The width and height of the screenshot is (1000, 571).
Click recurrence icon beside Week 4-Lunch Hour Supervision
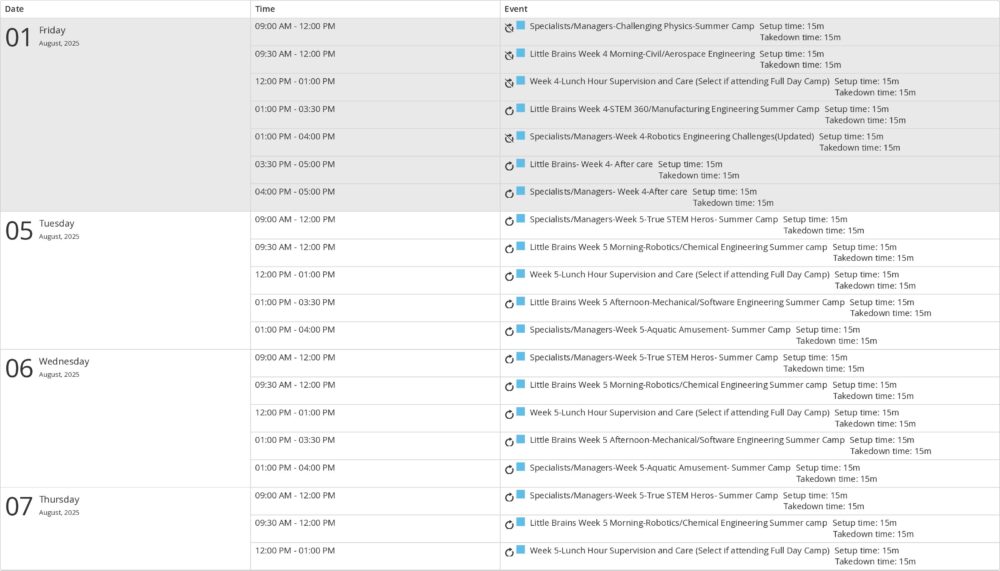(509, 83)
